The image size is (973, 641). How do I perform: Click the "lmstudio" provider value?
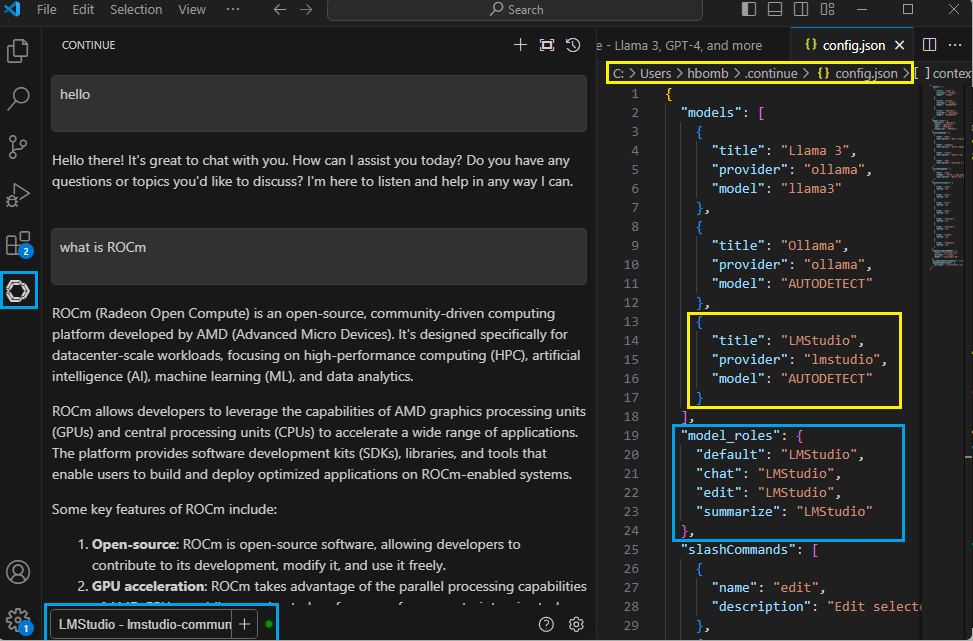pos(842,359)
